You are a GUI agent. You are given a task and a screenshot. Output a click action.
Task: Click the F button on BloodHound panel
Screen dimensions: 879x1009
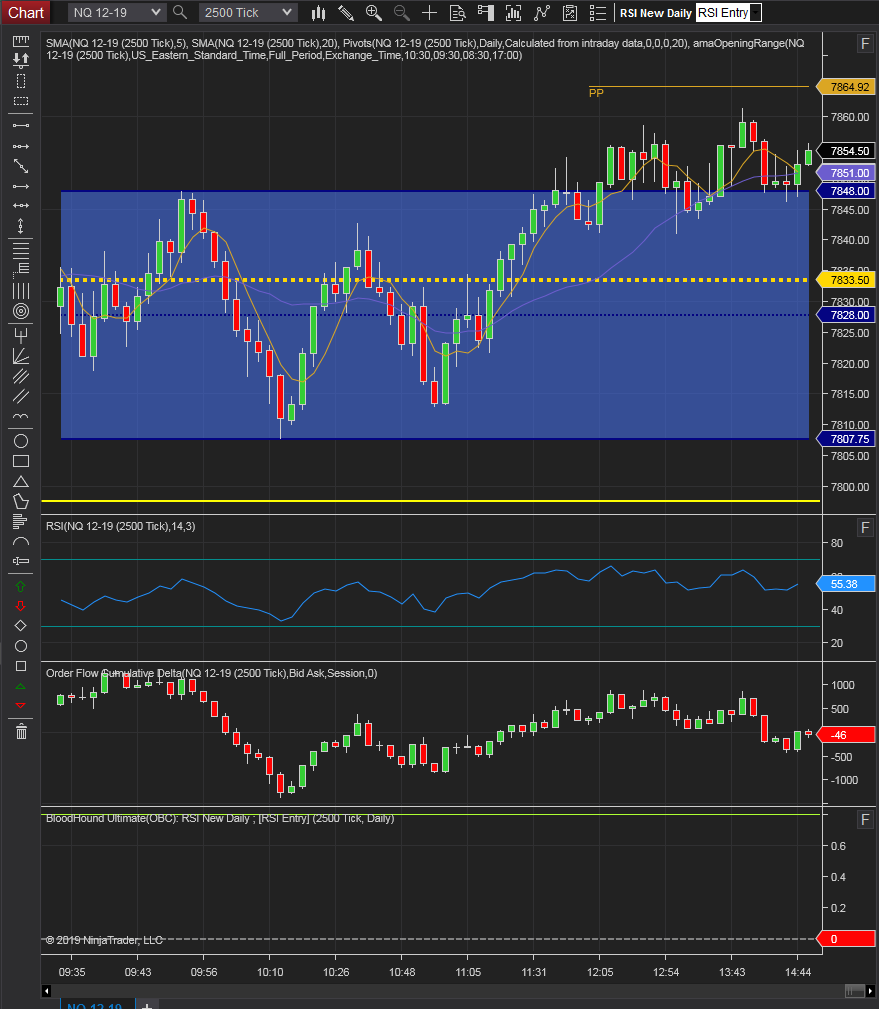point(865,819)
